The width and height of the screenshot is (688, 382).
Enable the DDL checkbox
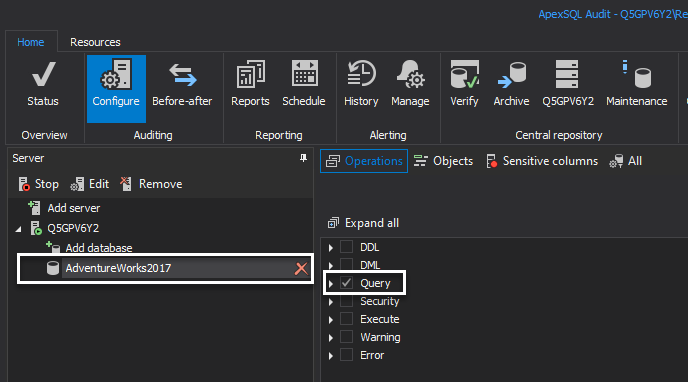346,247
